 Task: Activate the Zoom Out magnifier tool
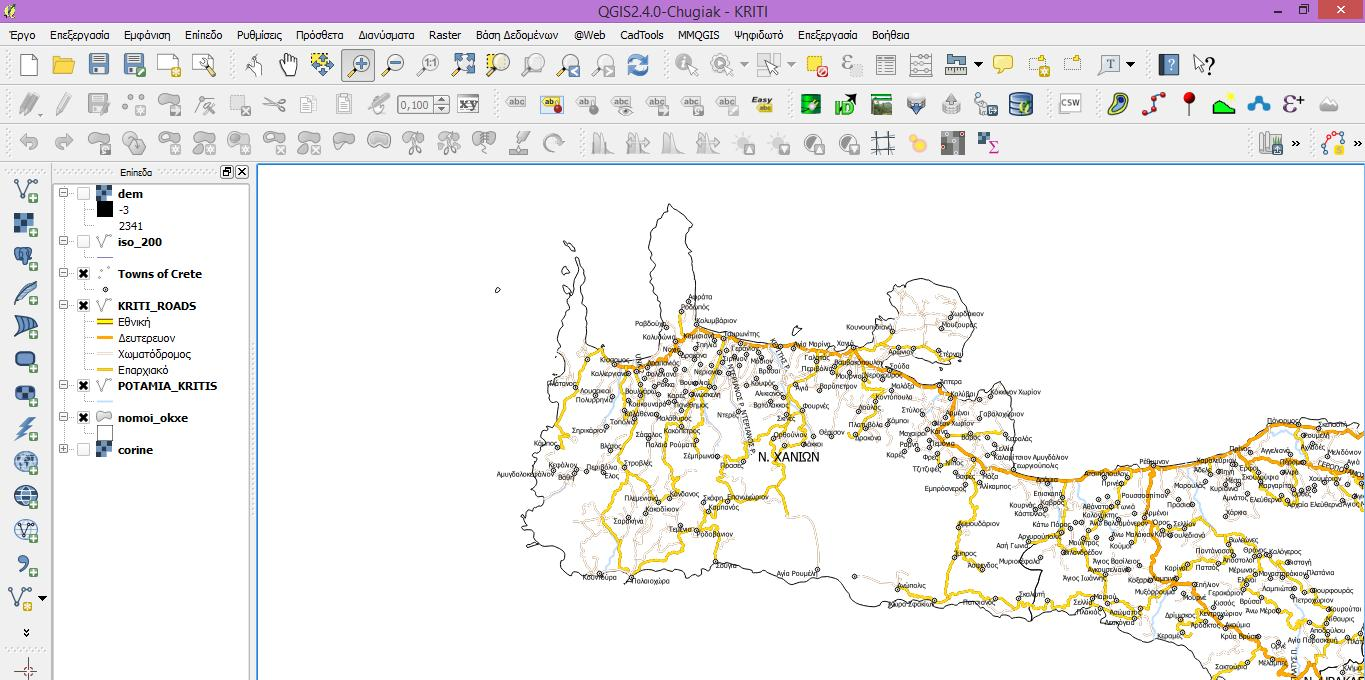point(393,65)
